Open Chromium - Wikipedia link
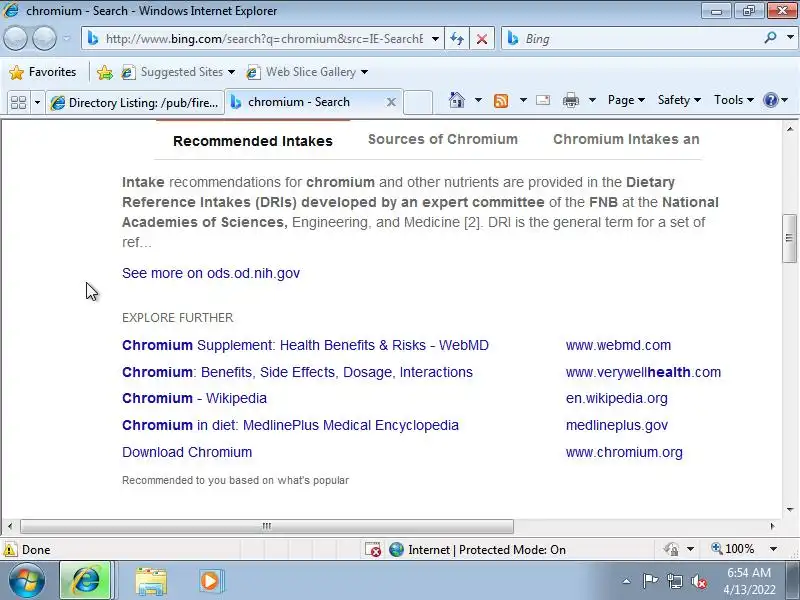Viewport: 800px width, 600px height. [194, 398]
